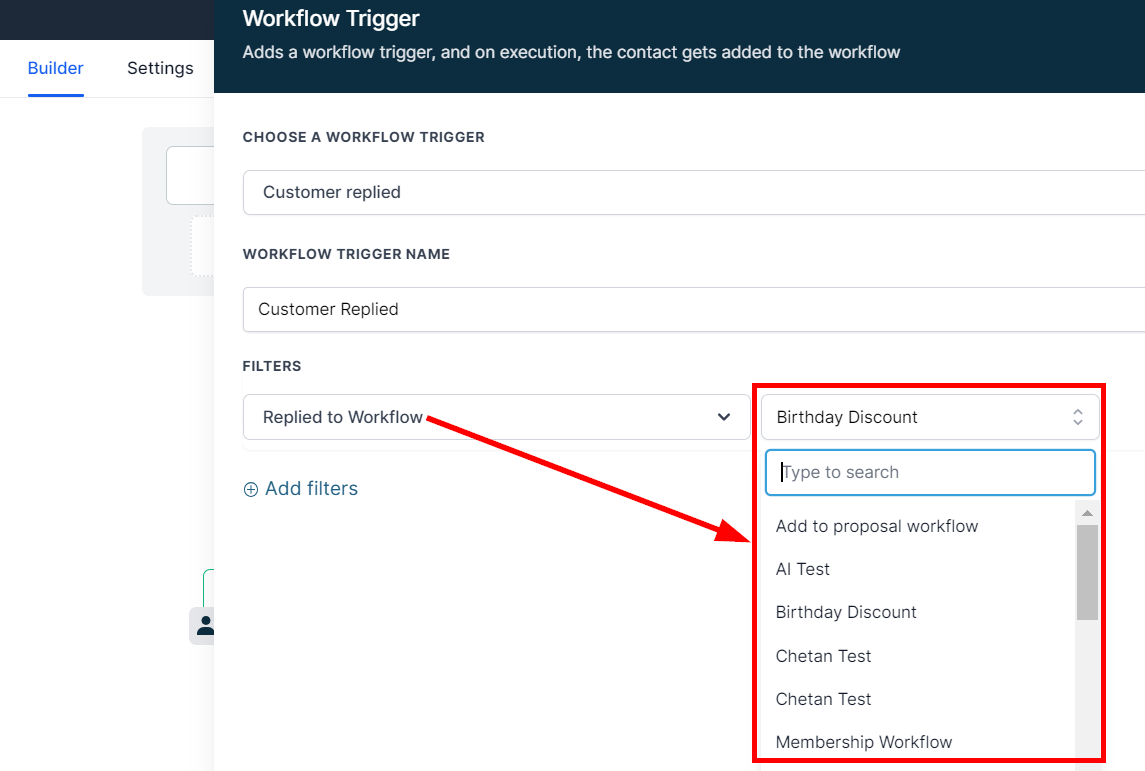Choose Membership Workflow from the list
This screenshot has width=1145, height=771.
(x=864, y=742)
